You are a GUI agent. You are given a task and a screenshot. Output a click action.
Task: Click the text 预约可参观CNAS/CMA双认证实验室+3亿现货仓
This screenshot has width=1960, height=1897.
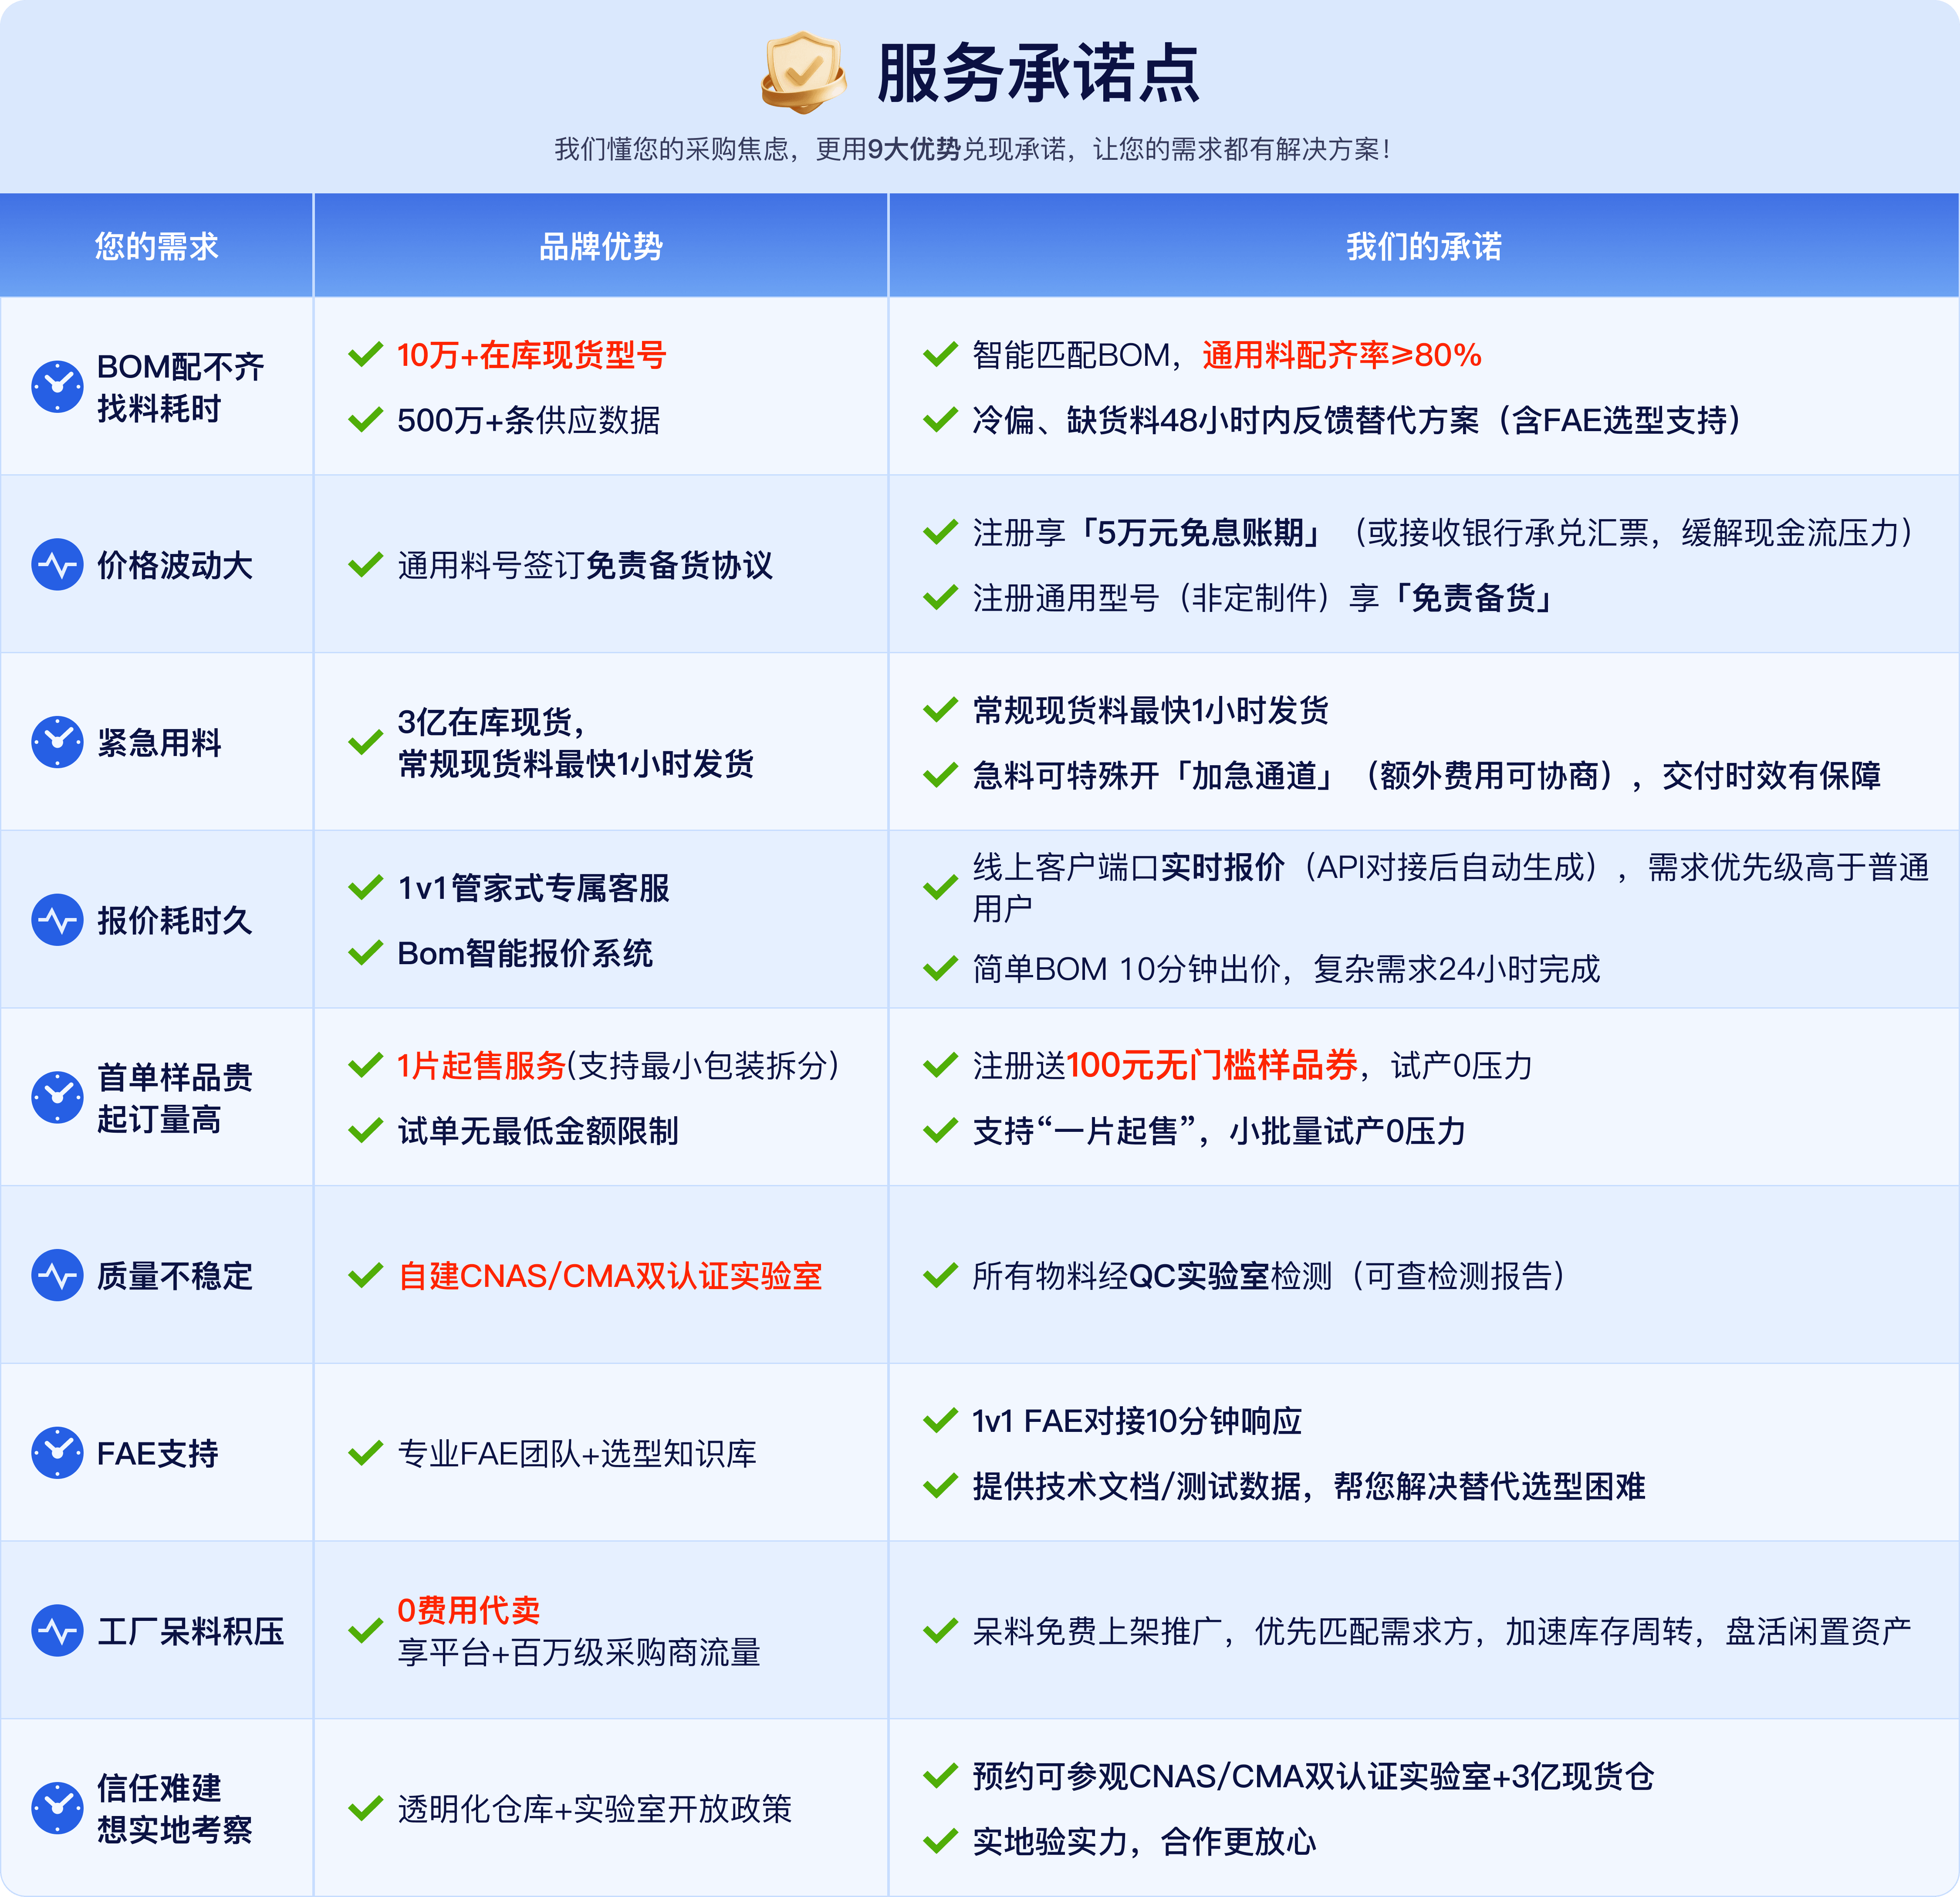[1313, 1776]
